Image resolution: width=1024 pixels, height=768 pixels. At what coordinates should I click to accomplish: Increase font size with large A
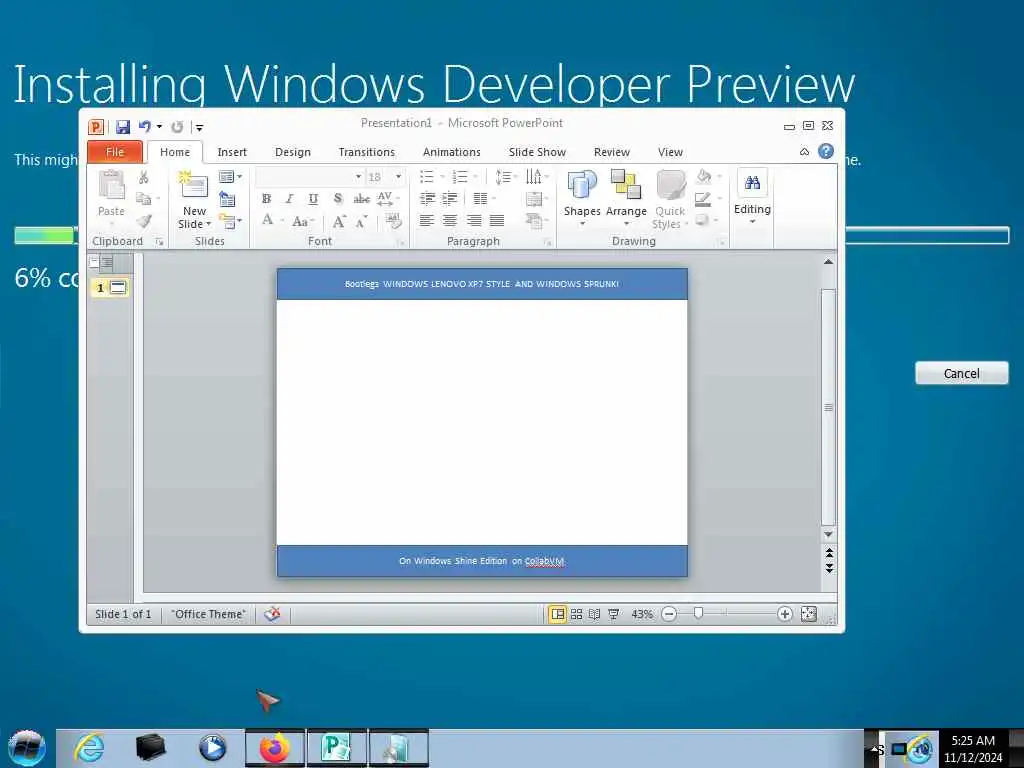[339, 221]
